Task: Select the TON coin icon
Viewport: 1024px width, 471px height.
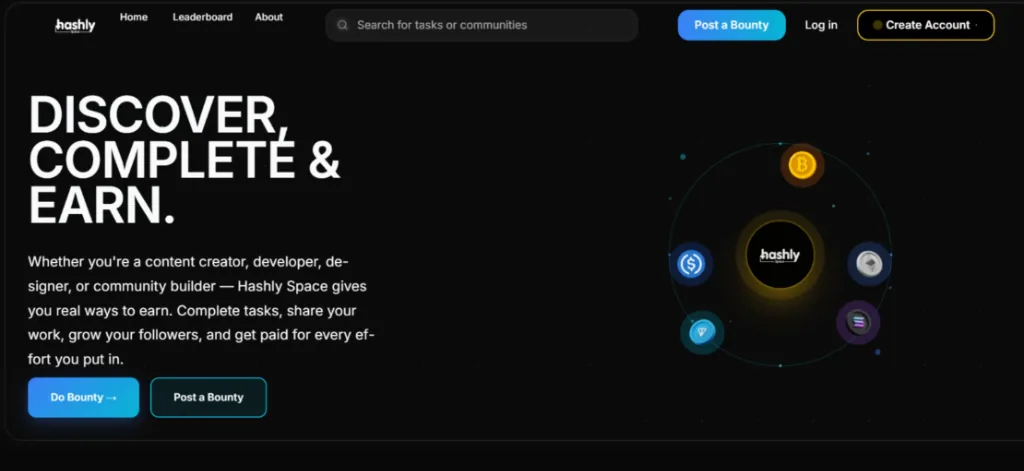Action: pyautogui.click(x=702, y=332)
